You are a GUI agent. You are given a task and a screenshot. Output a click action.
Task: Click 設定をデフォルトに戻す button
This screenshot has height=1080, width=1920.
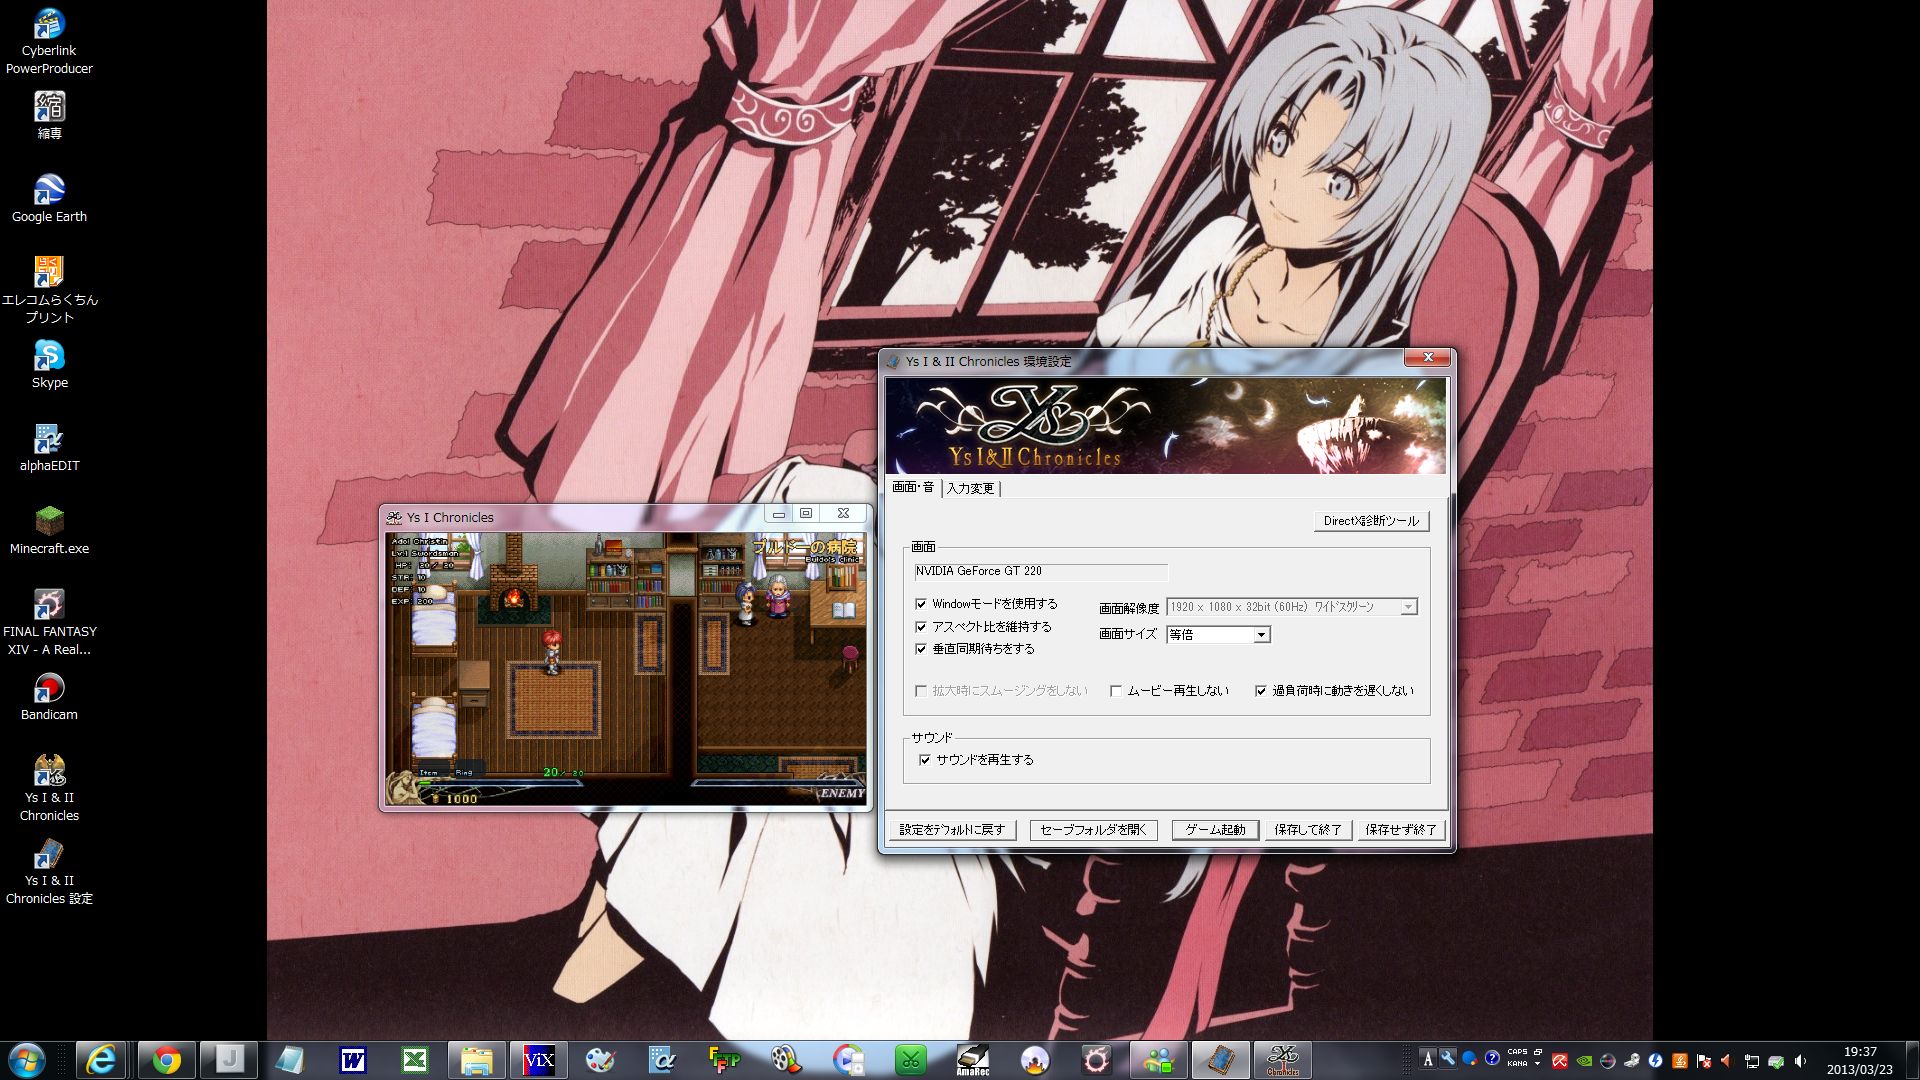[952, 830]
